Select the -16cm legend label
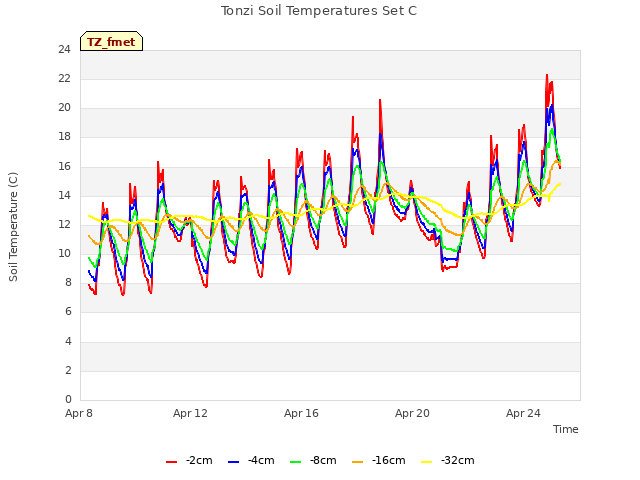This screenshot has height=480, width=640. click(x=388, y=460)
